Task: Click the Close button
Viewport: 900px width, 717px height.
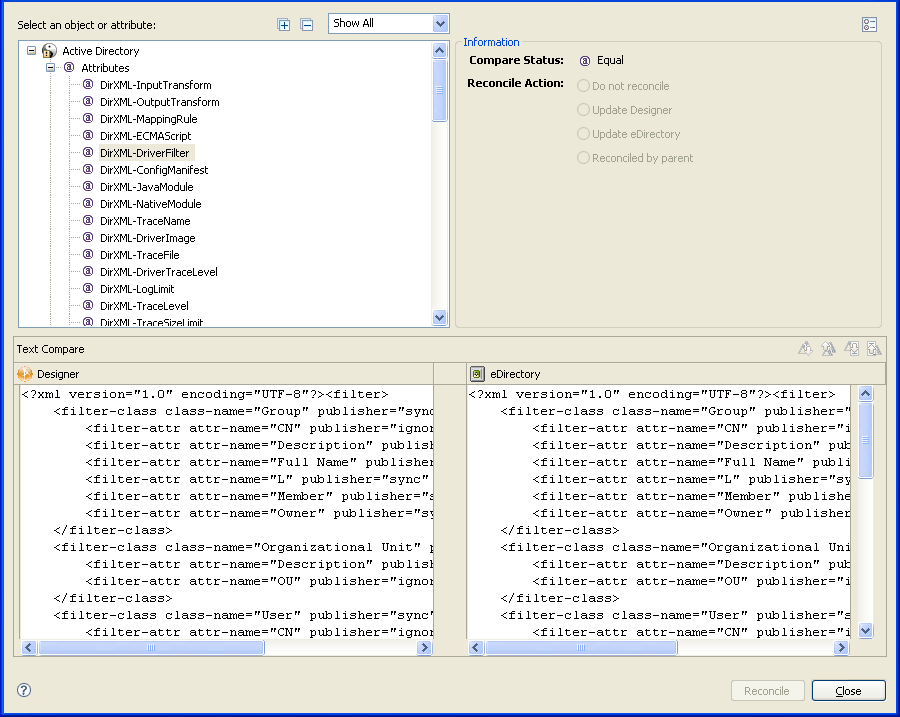Action: click(x=848, y=691)
